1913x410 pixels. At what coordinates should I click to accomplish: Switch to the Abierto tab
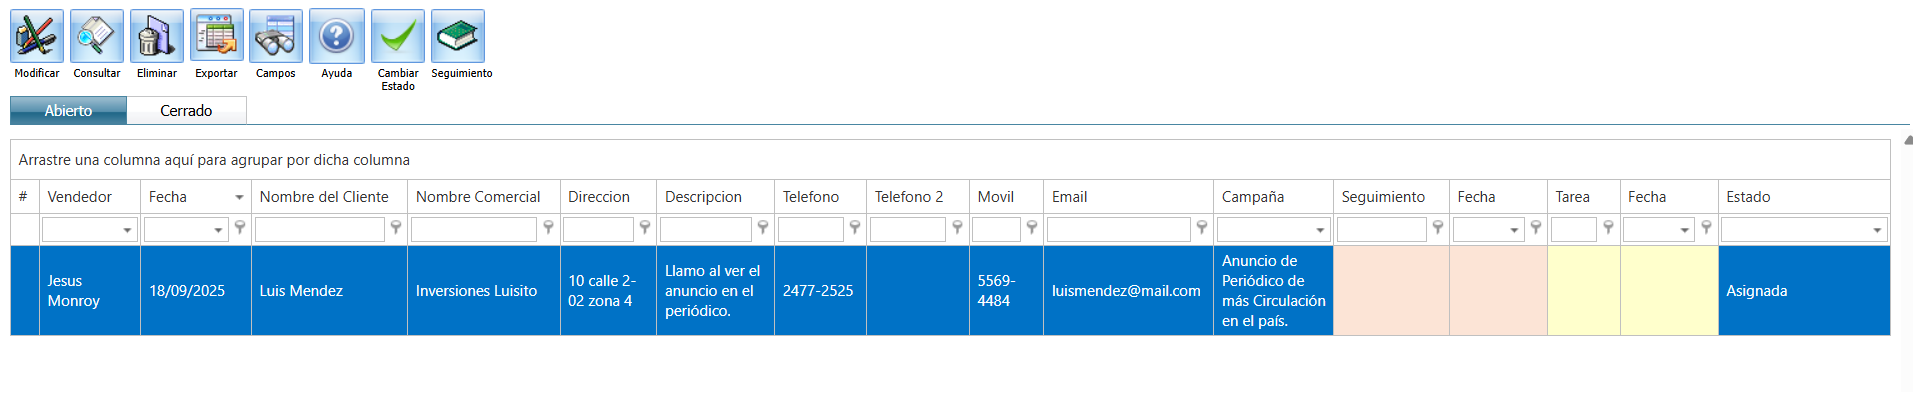68,111
